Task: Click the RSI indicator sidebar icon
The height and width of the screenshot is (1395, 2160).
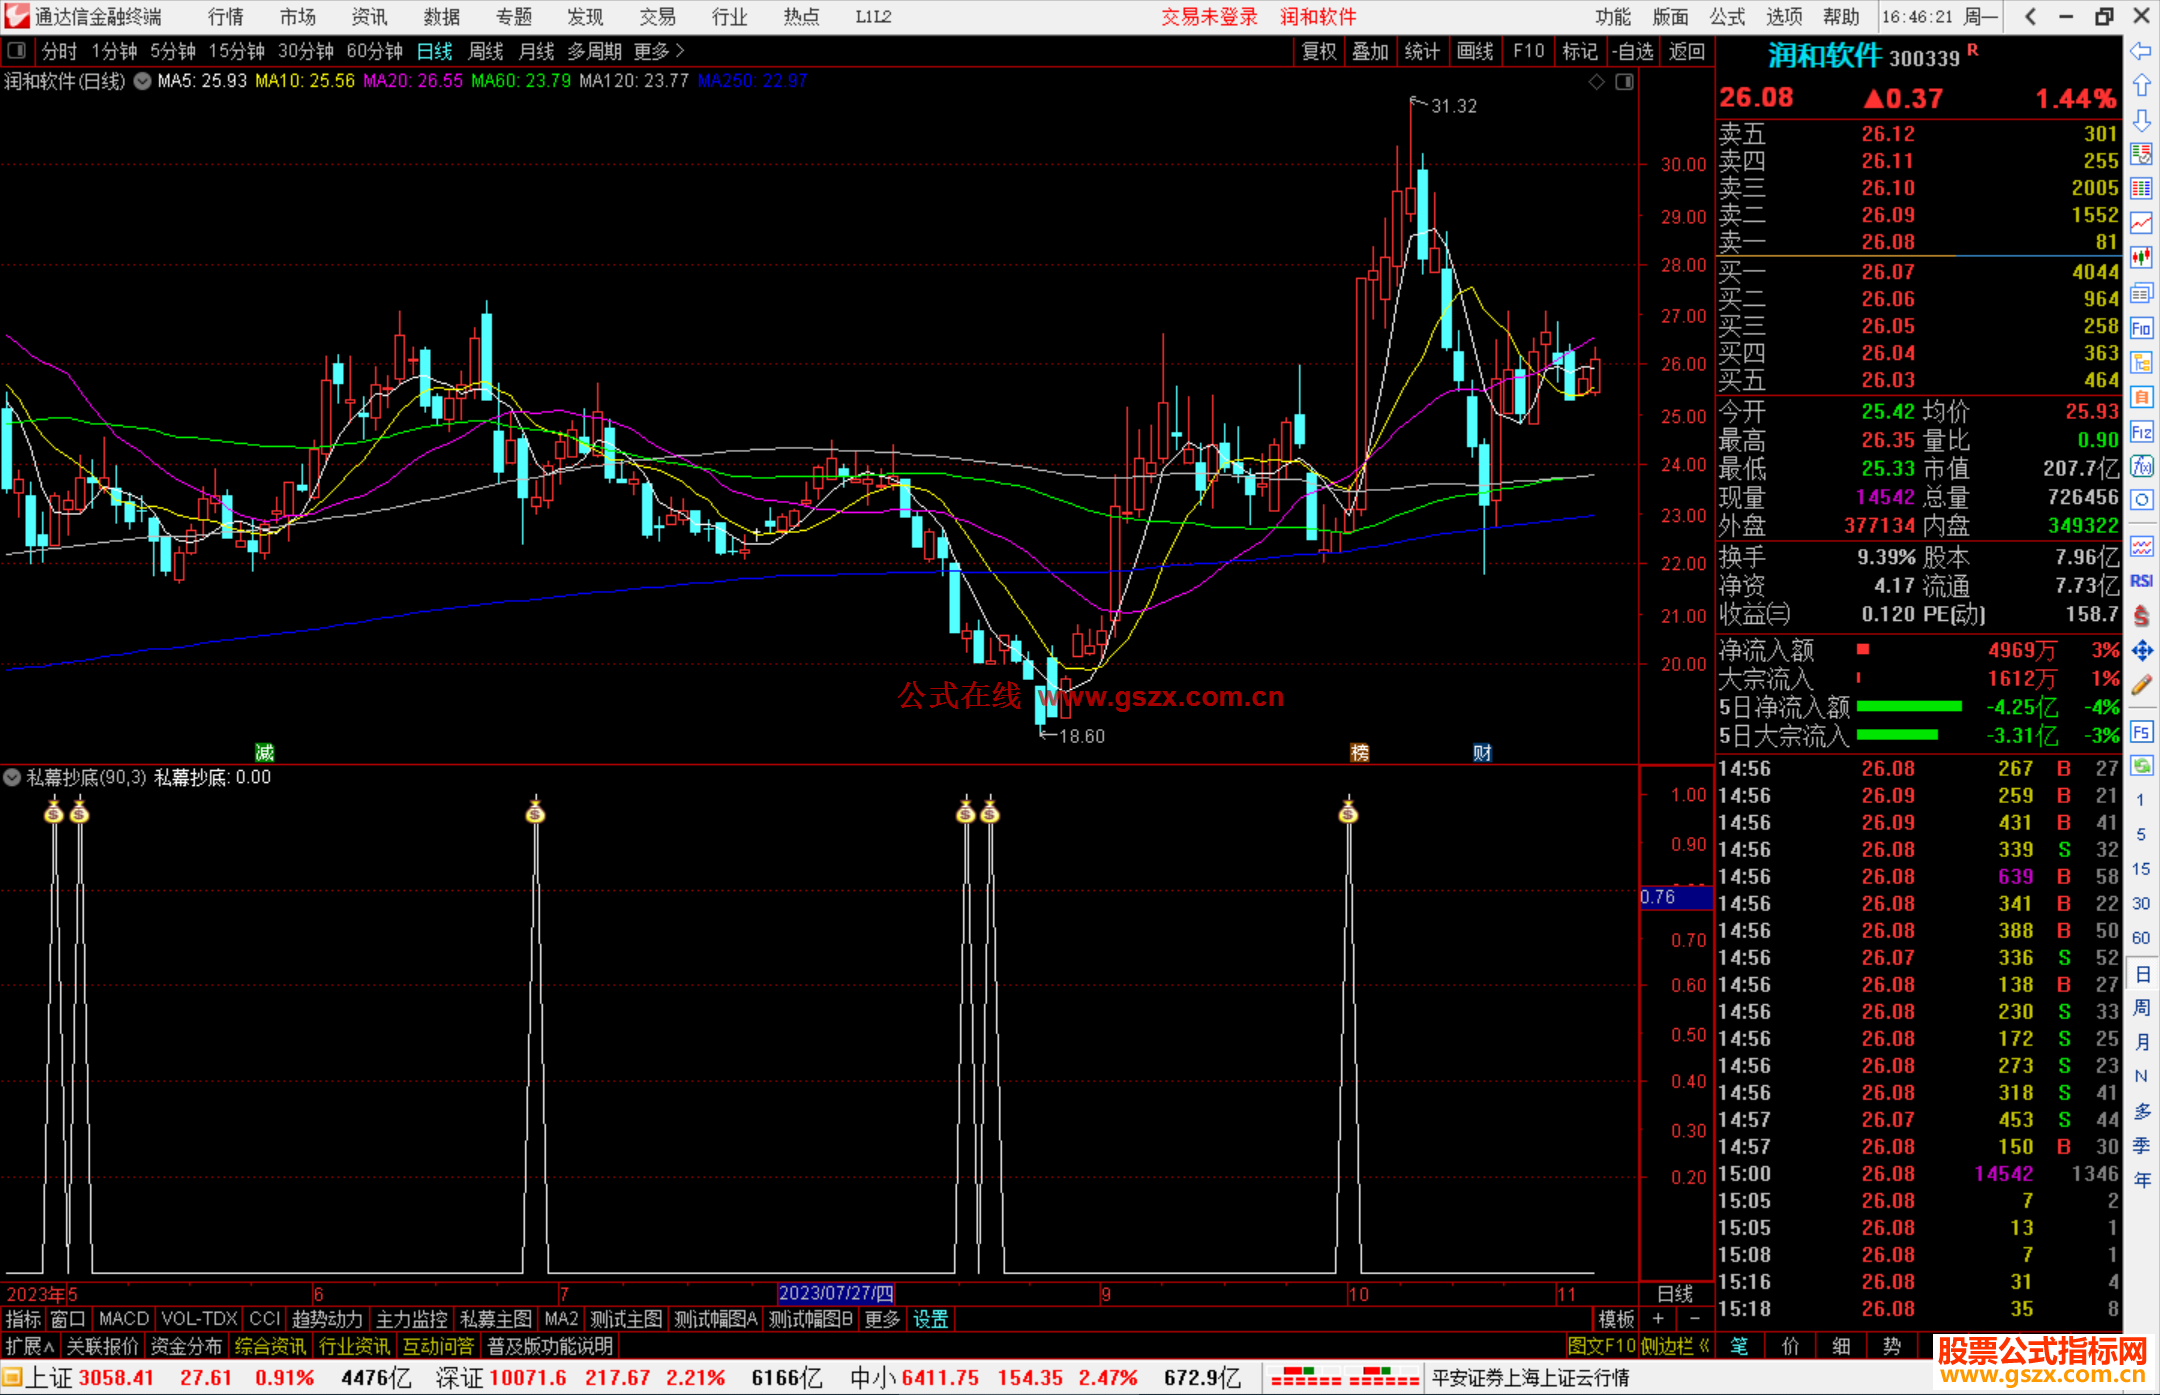Action: point(2141,581)
